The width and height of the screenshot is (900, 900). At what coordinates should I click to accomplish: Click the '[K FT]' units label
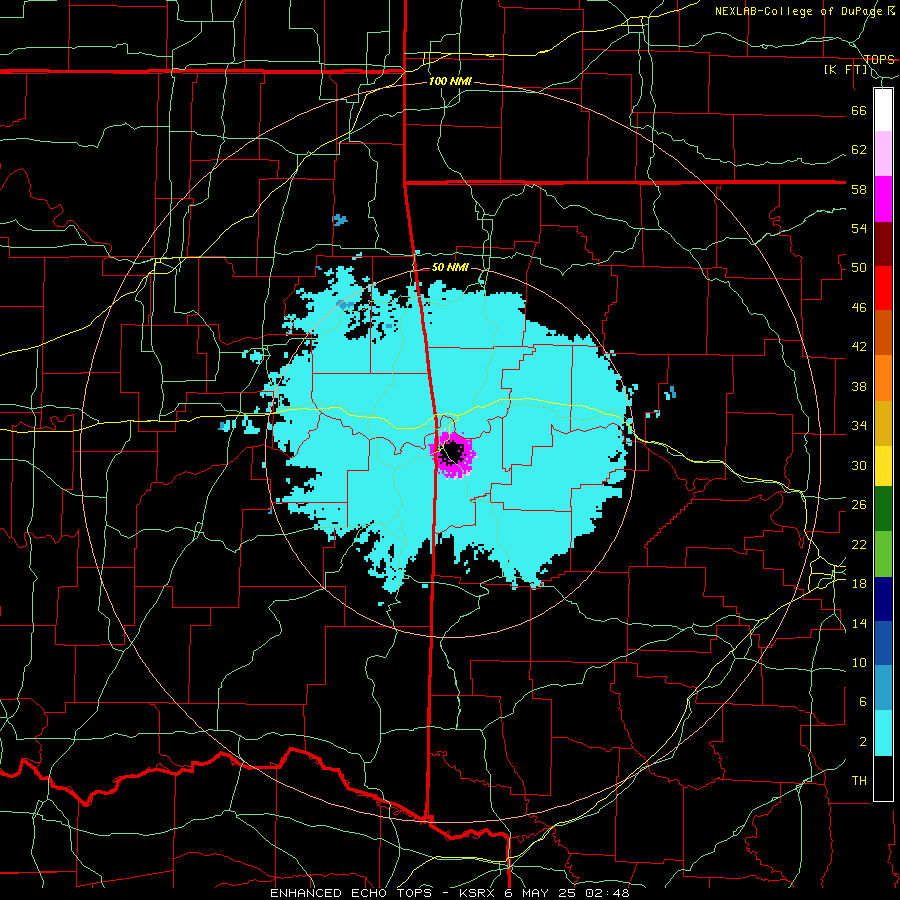pyautogui.click(x=845, y=70)
